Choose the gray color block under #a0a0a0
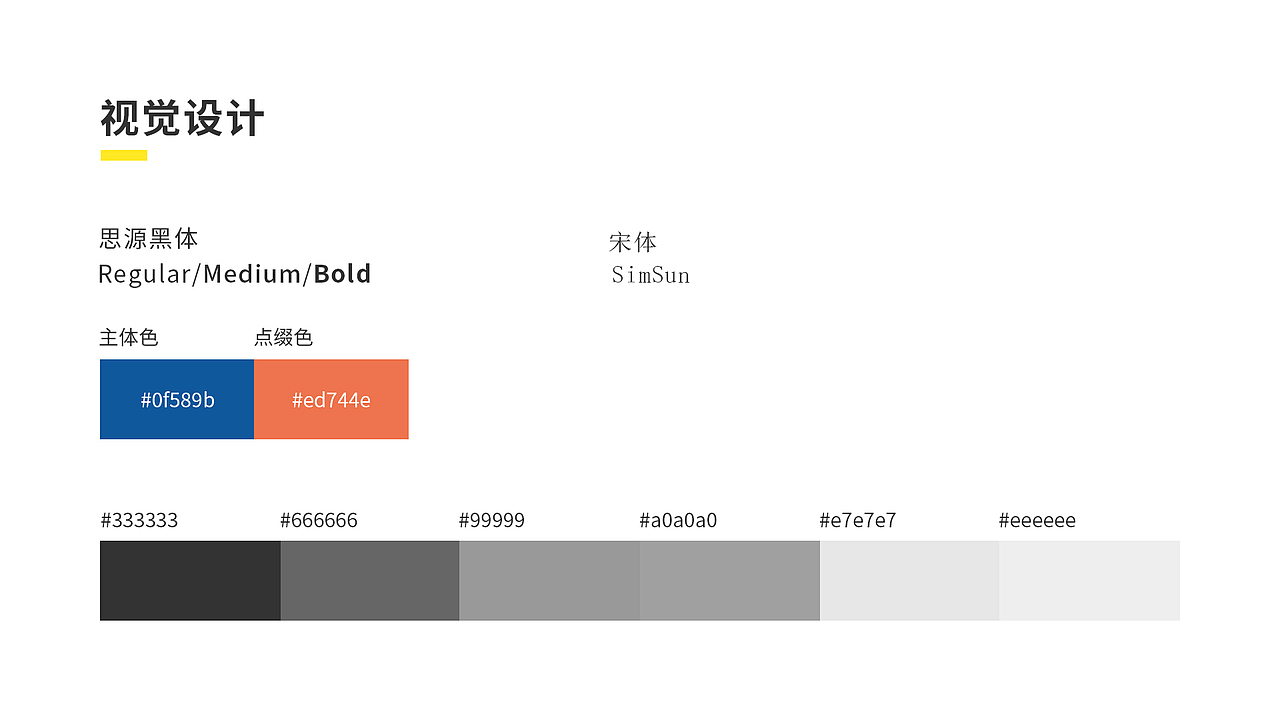The height and width of the screenshot is (720, 1280). point(730,580)
